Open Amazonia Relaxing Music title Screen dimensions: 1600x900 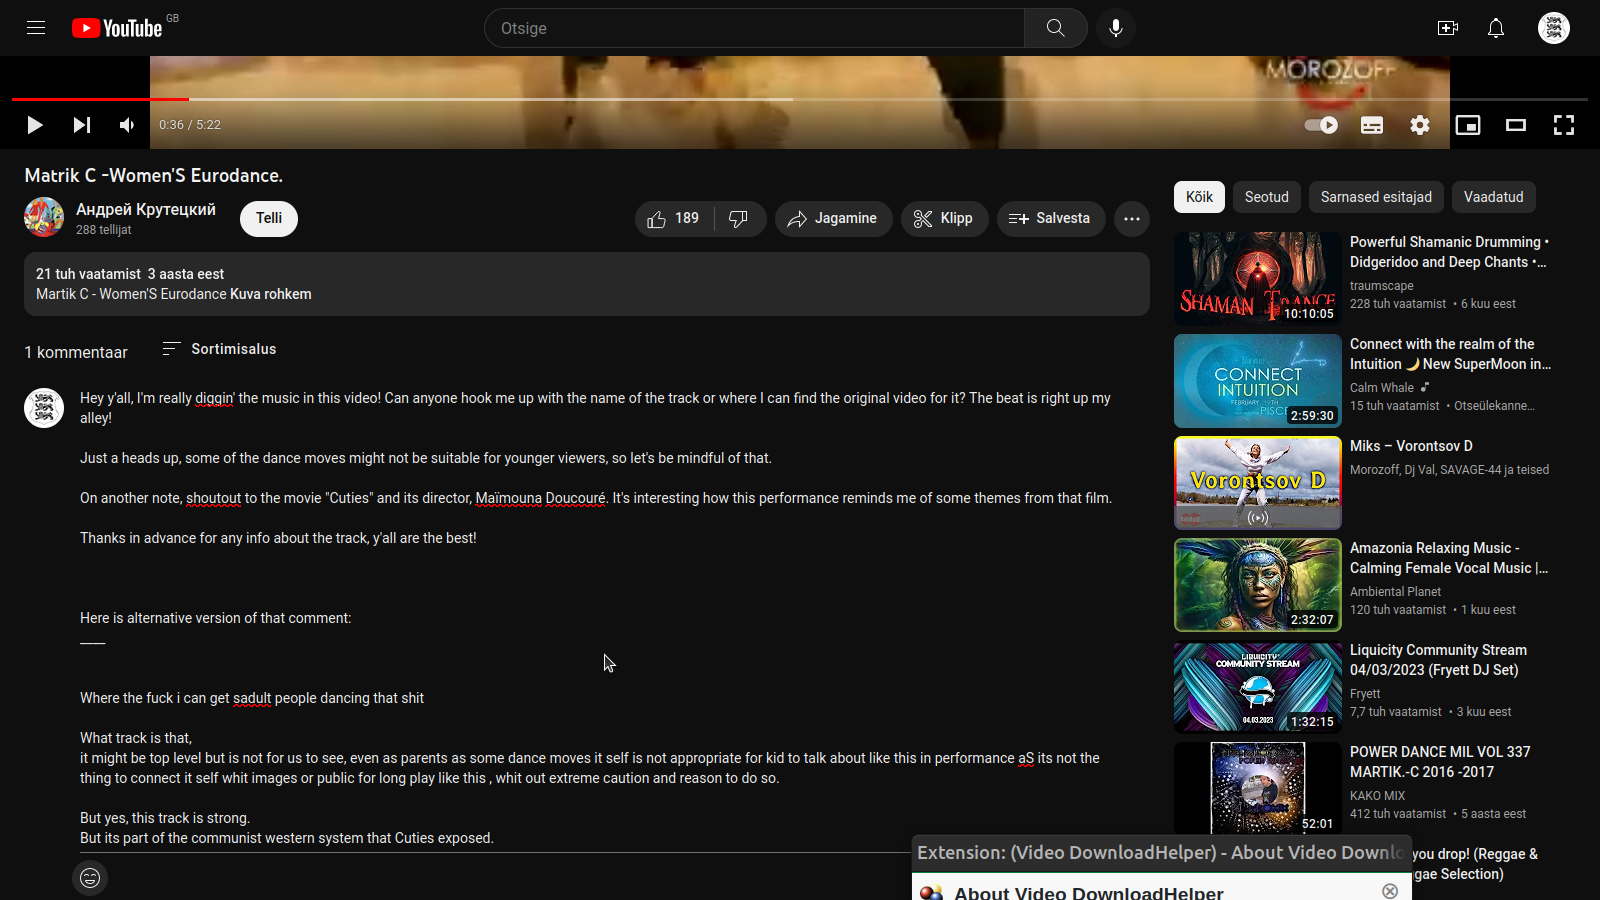pos(1449,558)
